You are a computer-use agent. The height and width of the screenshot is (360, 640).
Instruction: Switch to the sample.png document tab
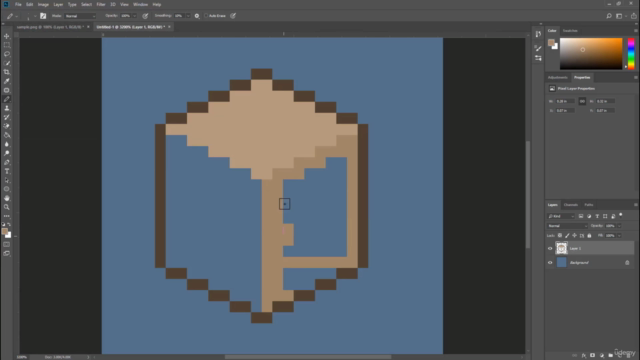click(x=50, y=27)
